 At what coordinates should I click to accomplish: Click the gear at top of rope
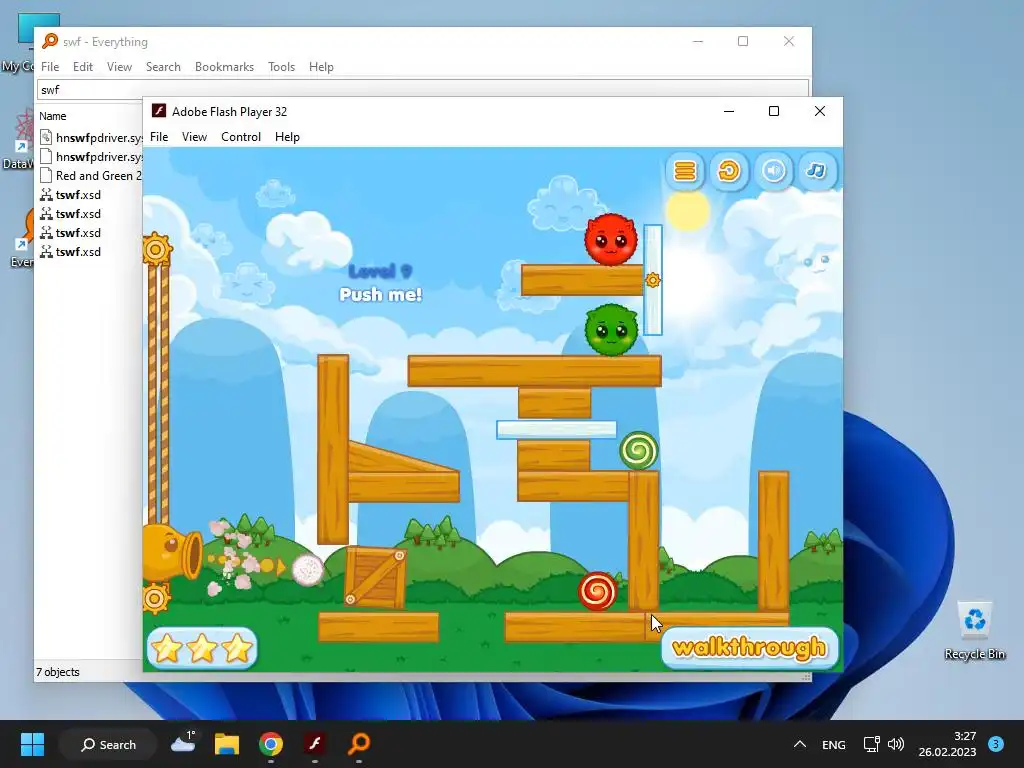(x=157, y=249)
